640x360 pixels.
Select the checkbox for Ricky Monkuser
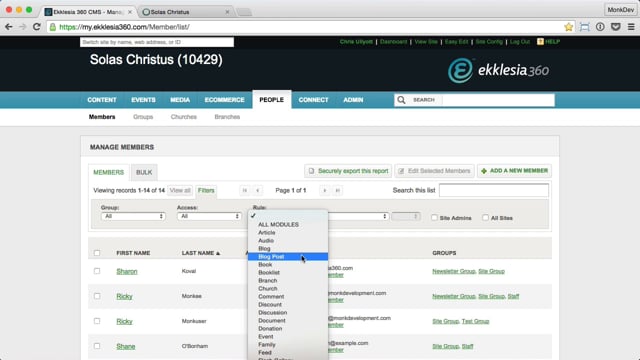97,321
